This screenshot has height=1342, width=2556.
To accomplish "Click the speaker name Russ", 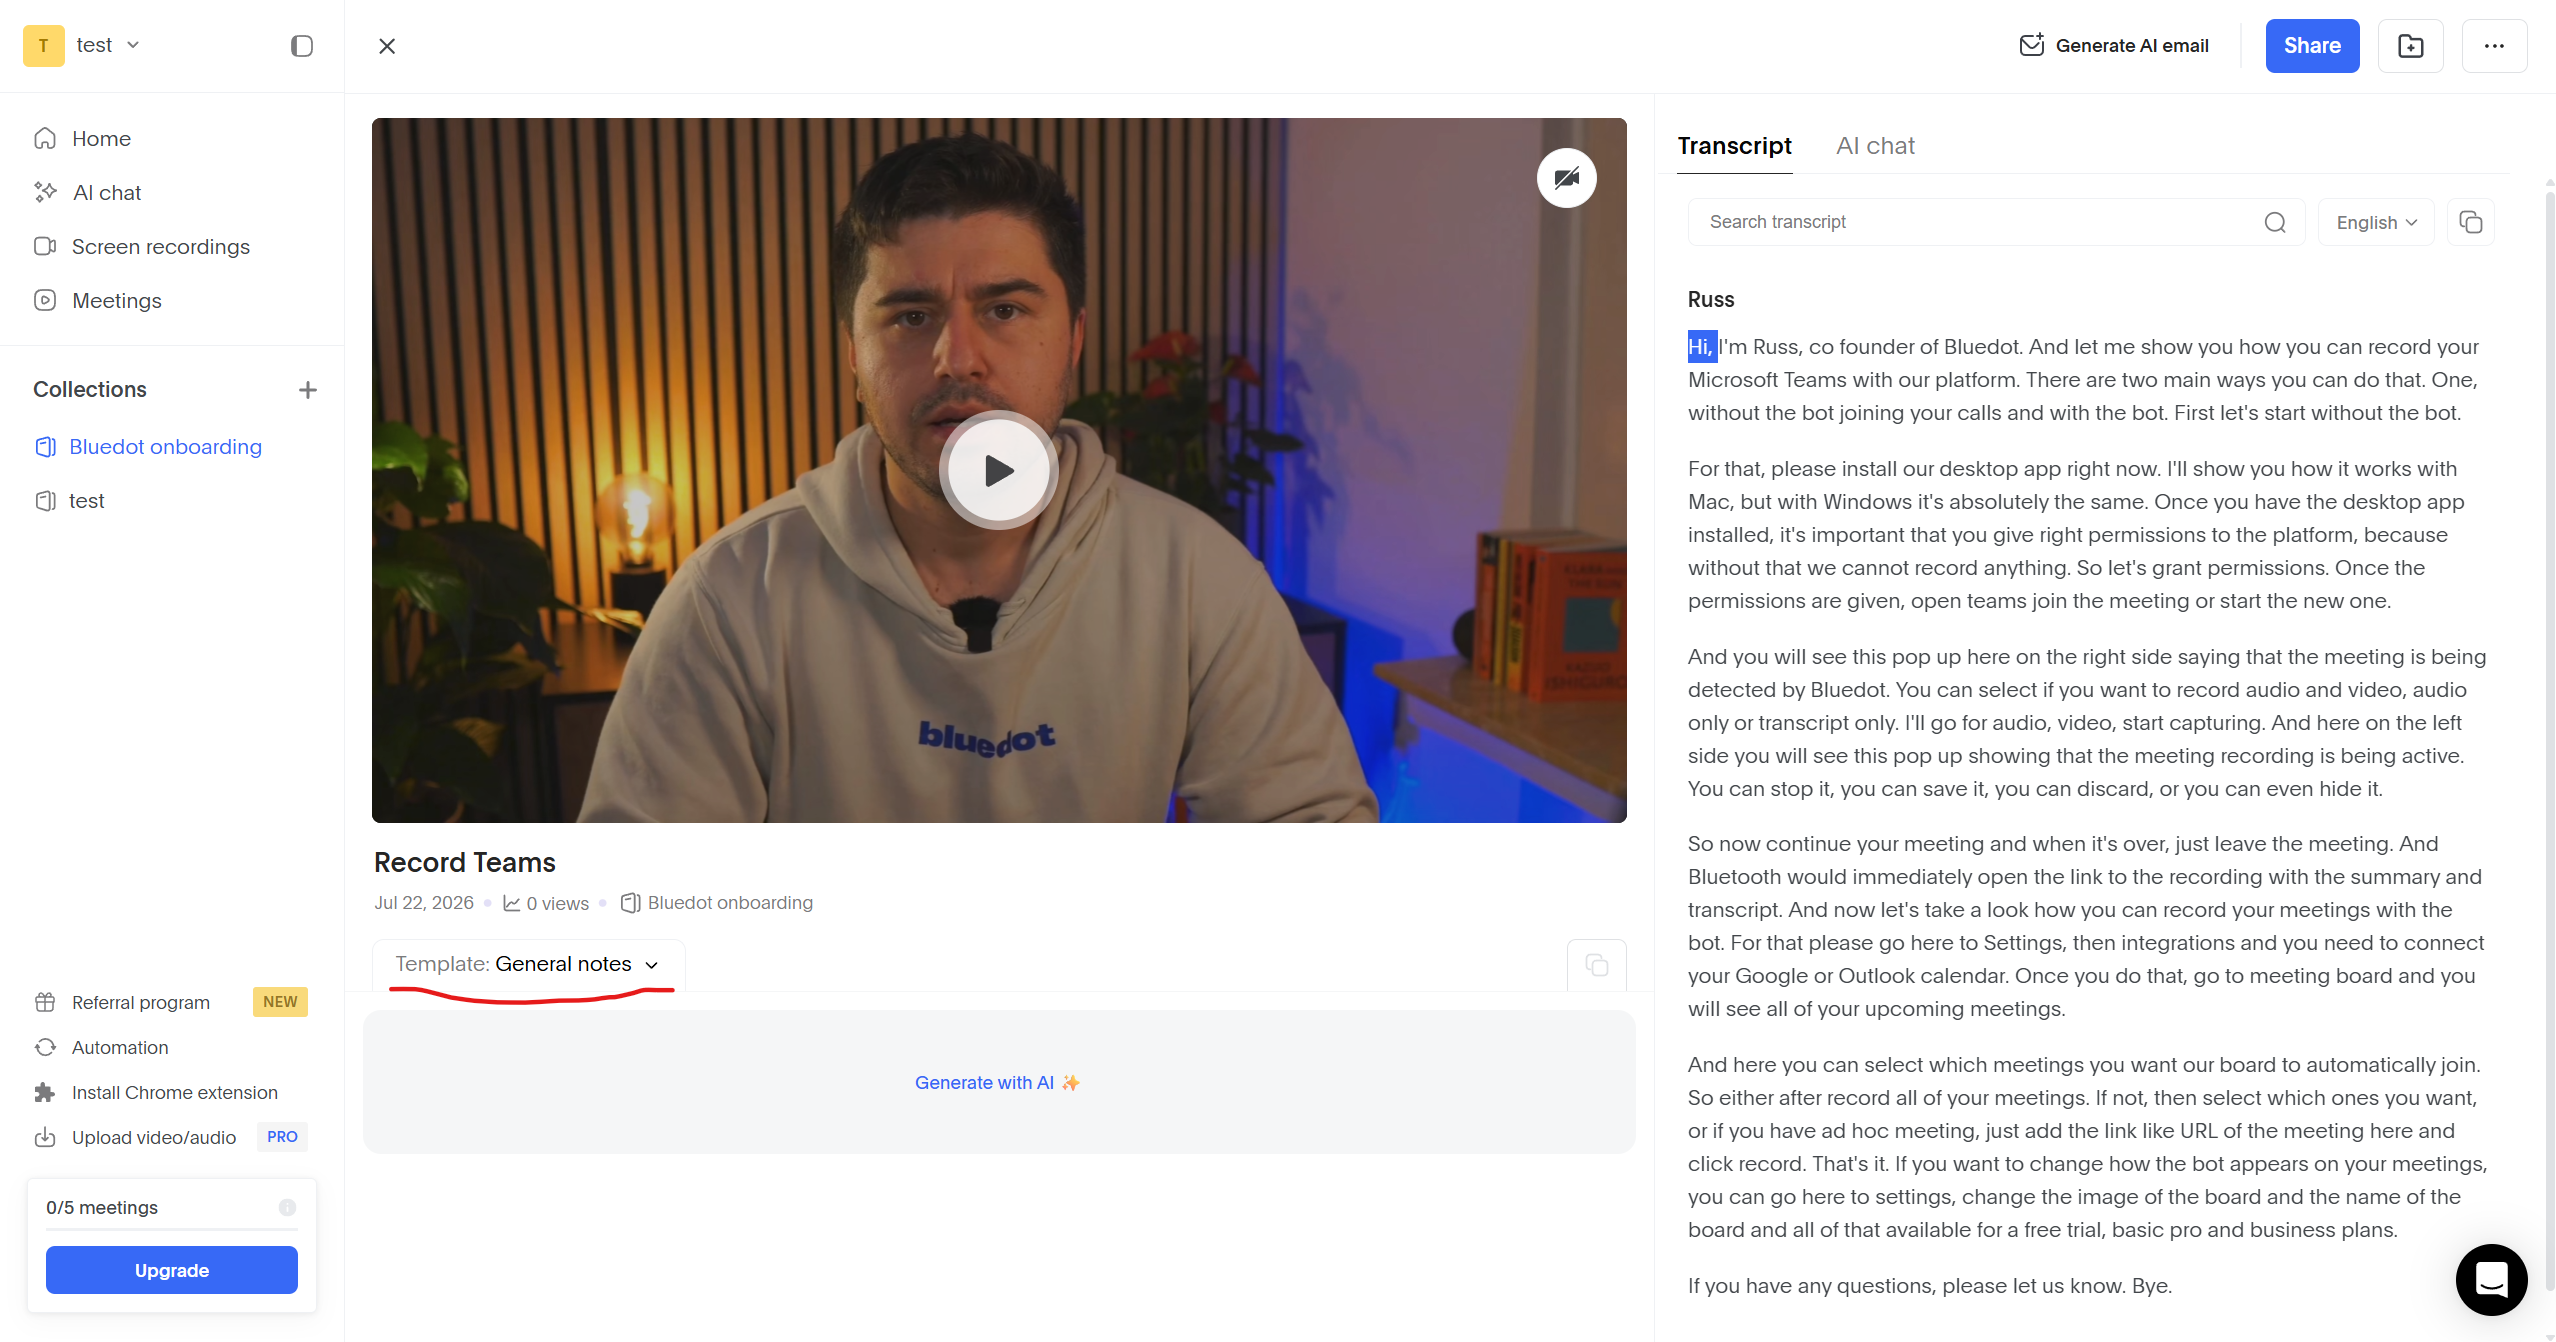I will coord(1711,300).
